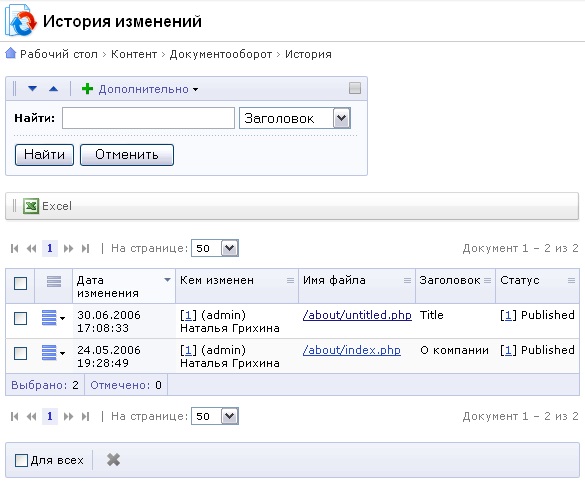Enable the Для всех checkbox

pyautogui.click(x=21, y=460)
